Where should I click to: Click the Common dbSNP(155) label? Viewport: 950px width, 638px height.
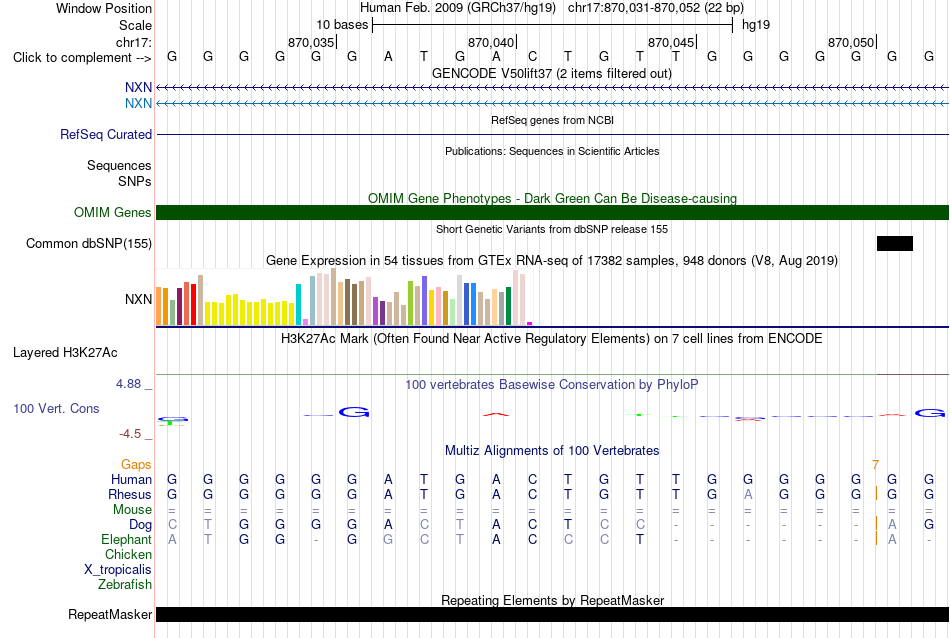point(88,244)
